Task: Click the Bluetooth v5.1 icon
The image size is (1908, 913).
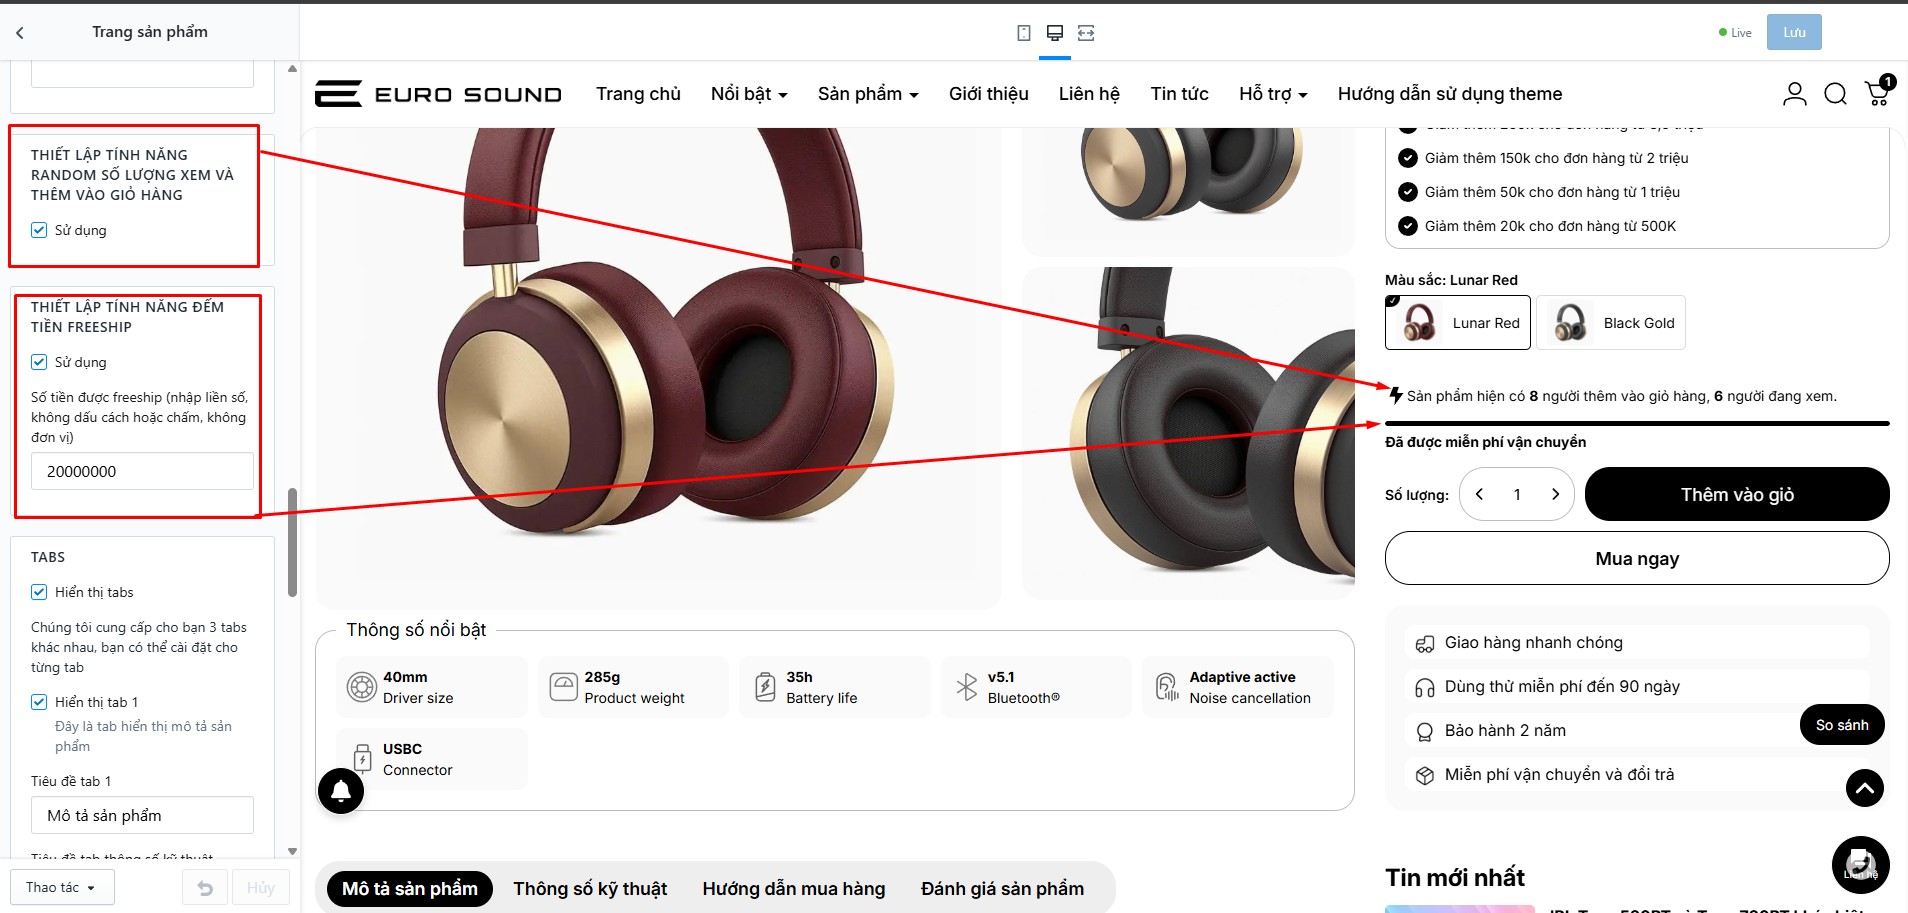Action: (x=967, y=687)
